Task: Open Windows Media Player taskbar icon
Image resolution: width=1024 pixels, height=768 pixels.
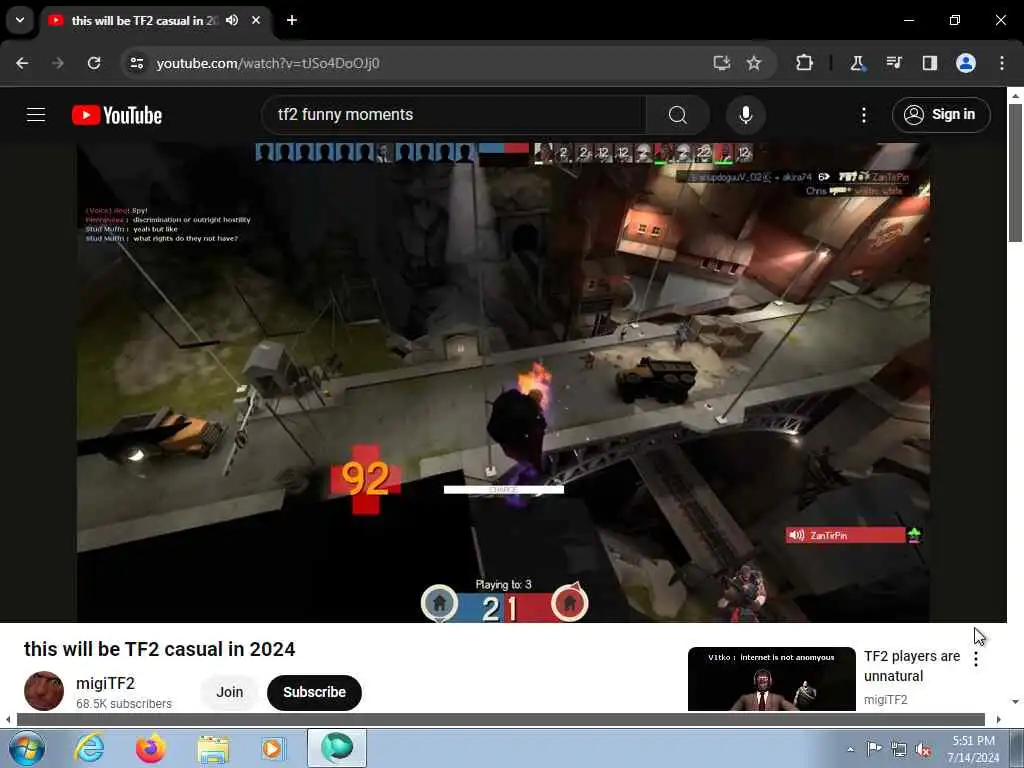Action: 273,748
